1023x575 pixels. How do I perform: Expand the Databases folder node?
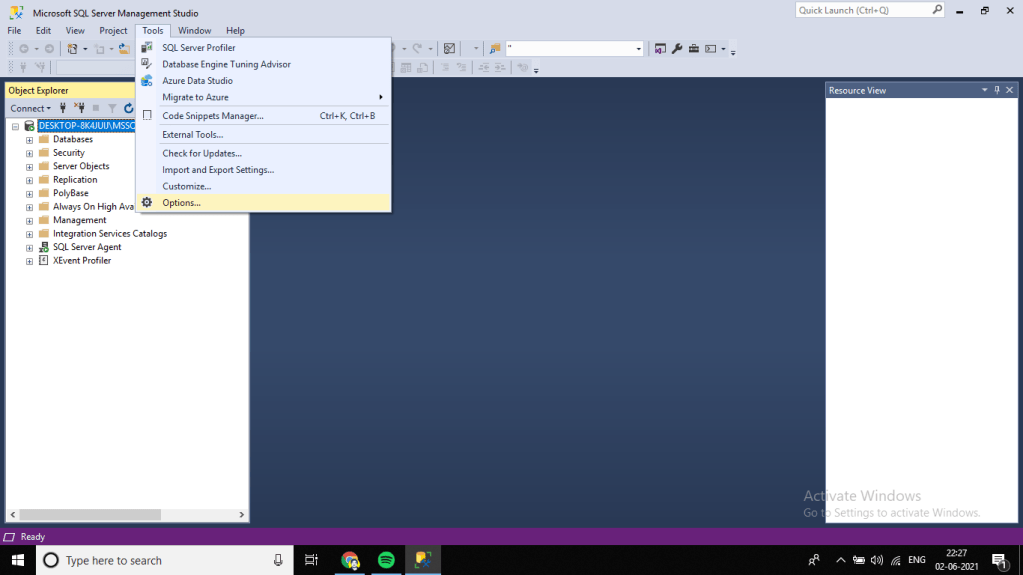click(x=30, y=140)
